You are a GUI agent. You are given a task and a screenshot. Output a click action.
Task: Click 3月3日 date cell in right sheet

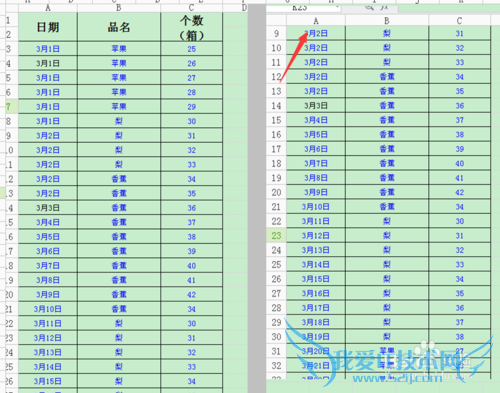point(316,106)
